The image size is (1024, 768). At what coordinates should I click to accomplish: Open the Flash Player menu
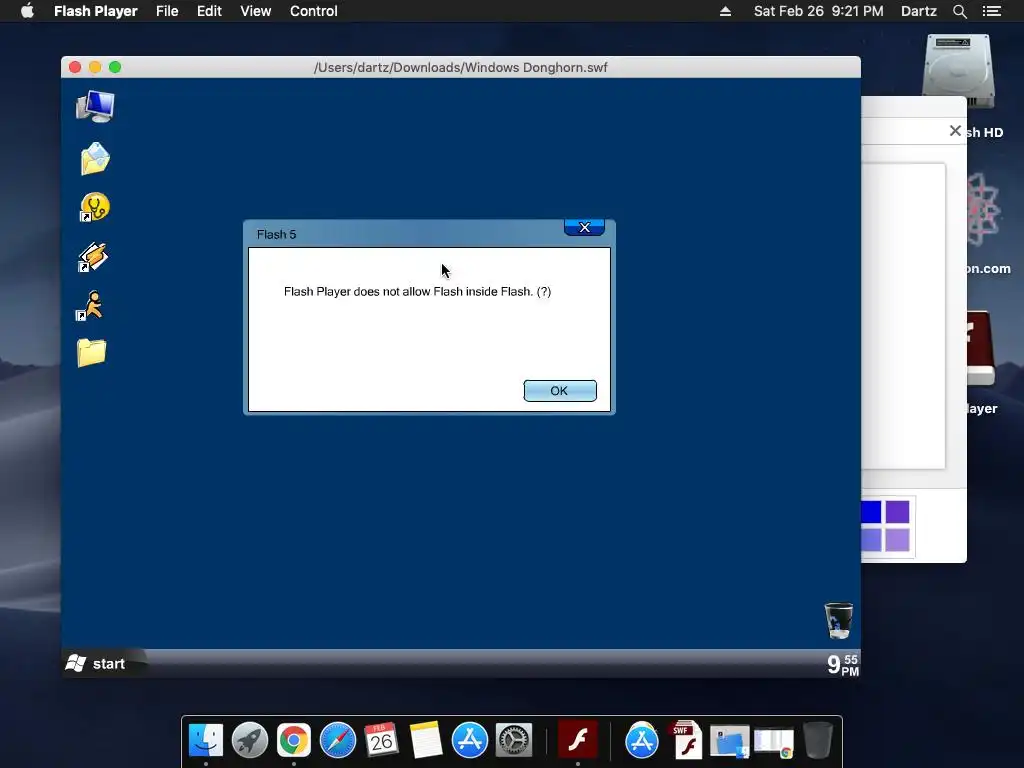point(95,11)
